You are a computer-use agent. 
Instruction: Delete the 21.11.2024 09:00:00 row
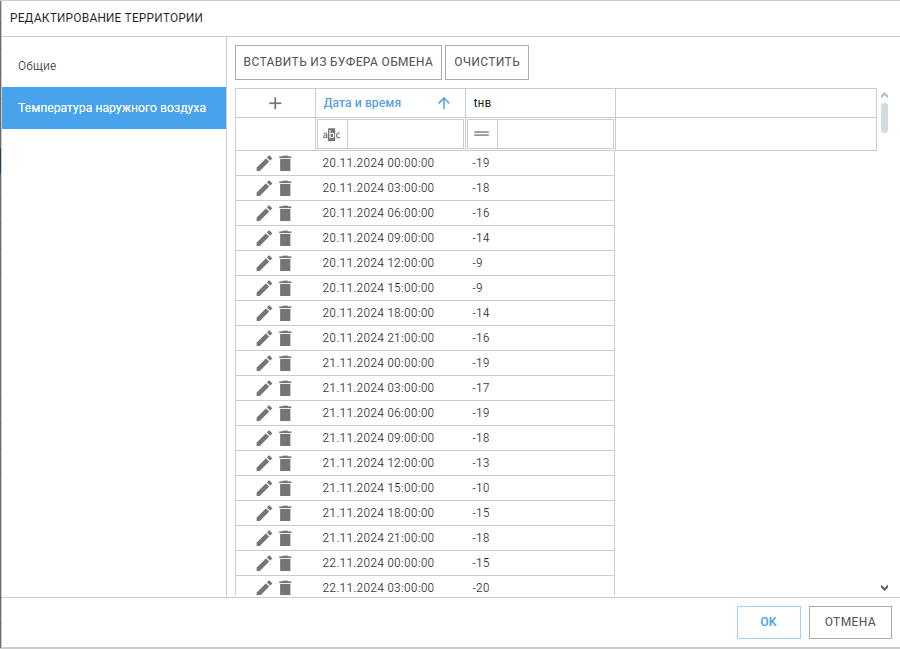285,438
